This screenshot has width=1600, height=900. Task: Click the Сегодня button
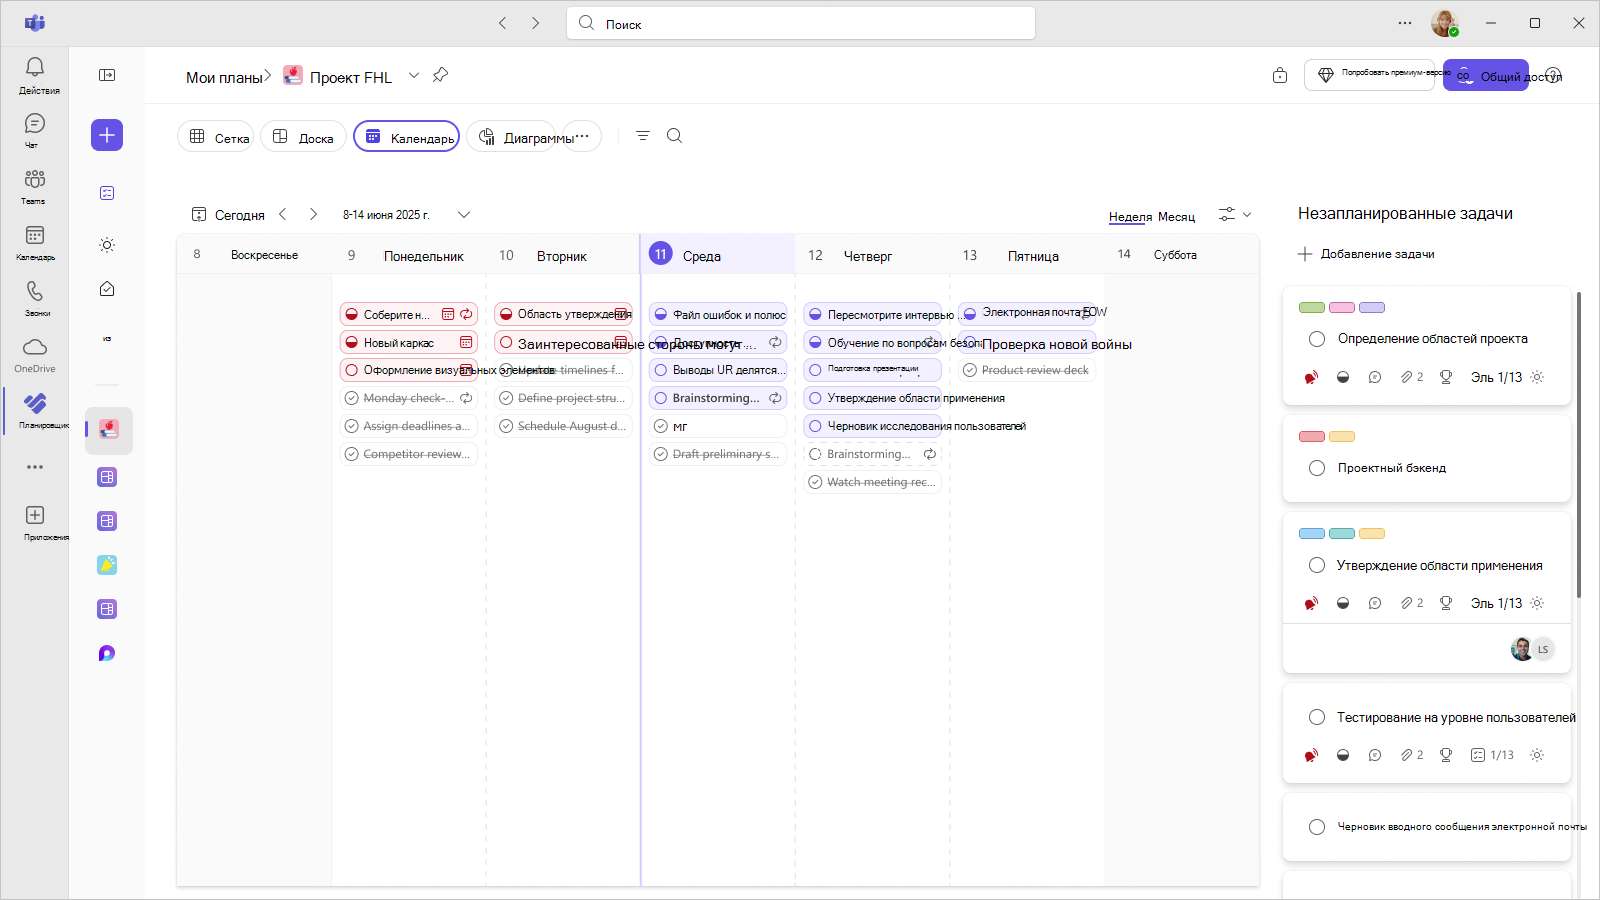229,215
